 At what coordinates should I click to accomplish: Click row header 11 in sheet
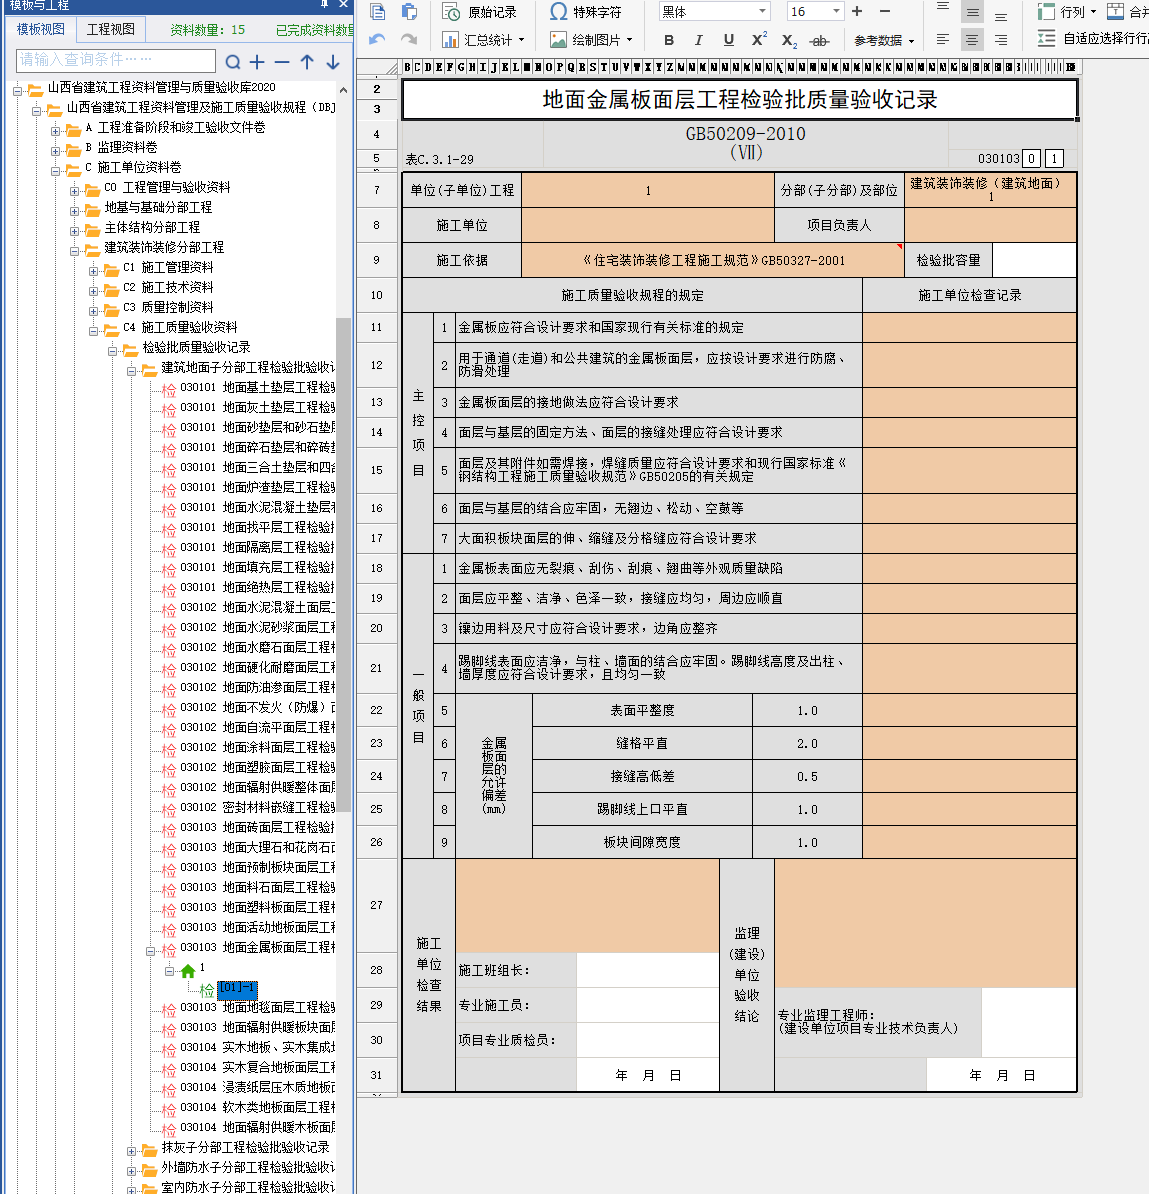(x=376, y=327)
